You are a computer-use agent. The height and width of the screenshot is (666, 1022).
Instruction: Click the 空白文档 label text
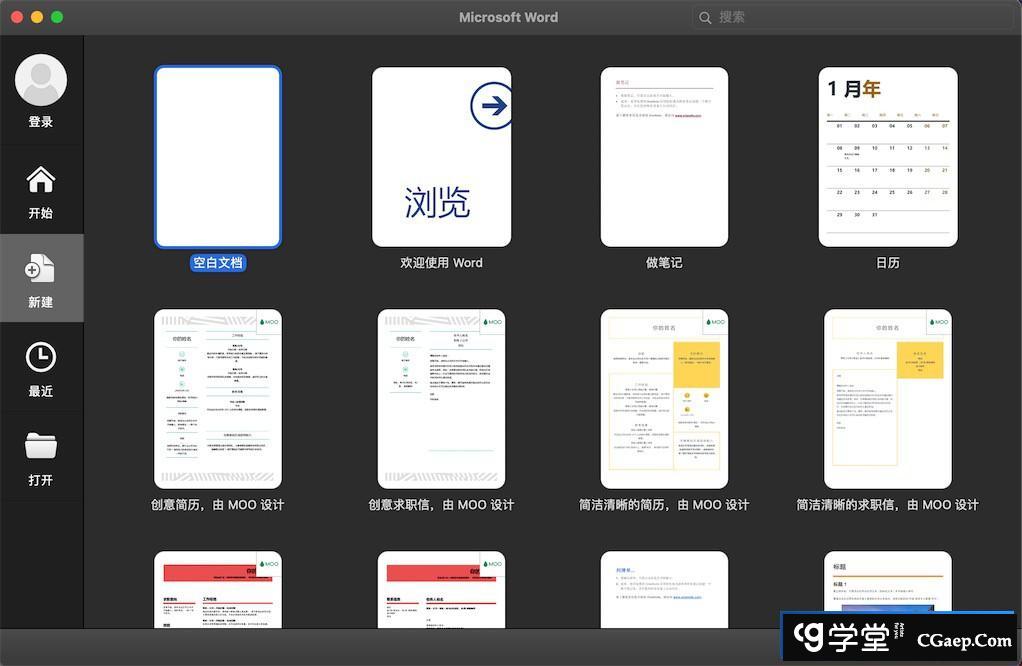218,263
